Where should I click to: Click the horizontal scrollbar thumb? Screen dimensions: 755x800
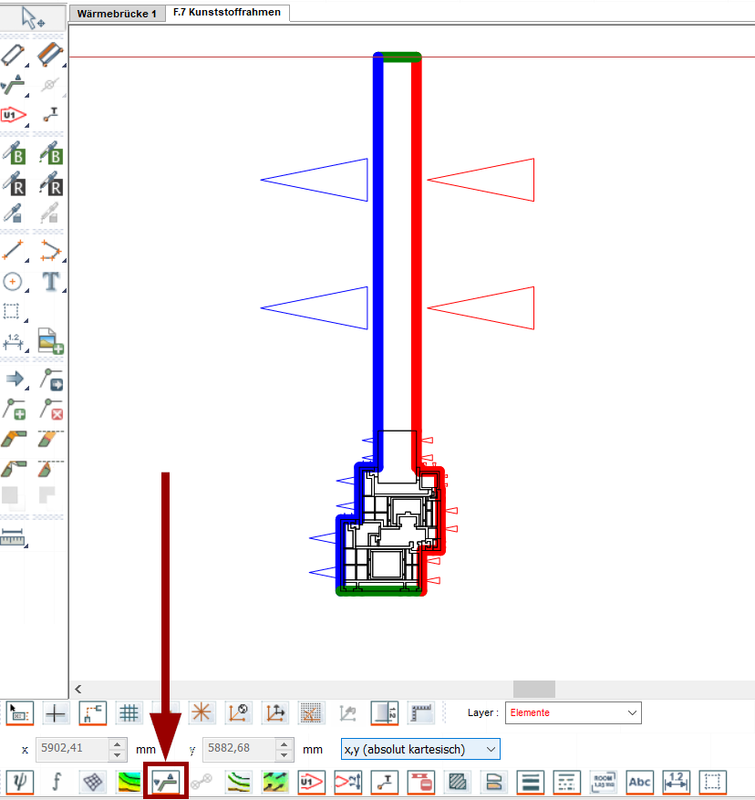coord(533,688)
